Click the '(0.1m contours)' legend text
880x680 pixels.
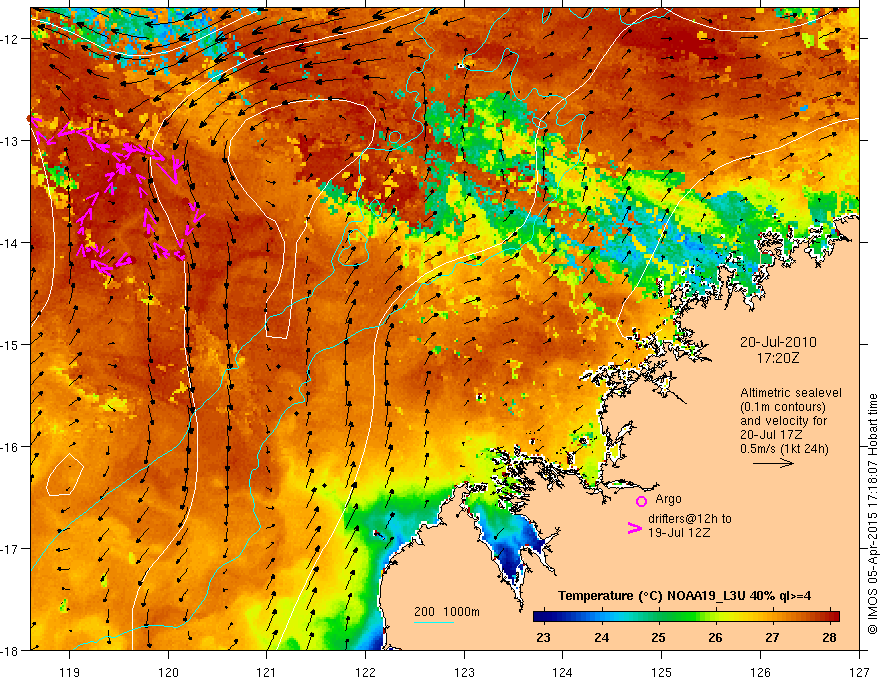pos(783,407)
